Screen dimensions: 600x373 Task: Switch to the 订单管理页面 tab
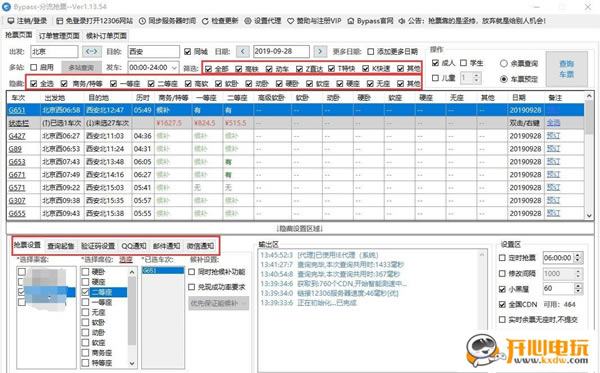click(59, 36)
